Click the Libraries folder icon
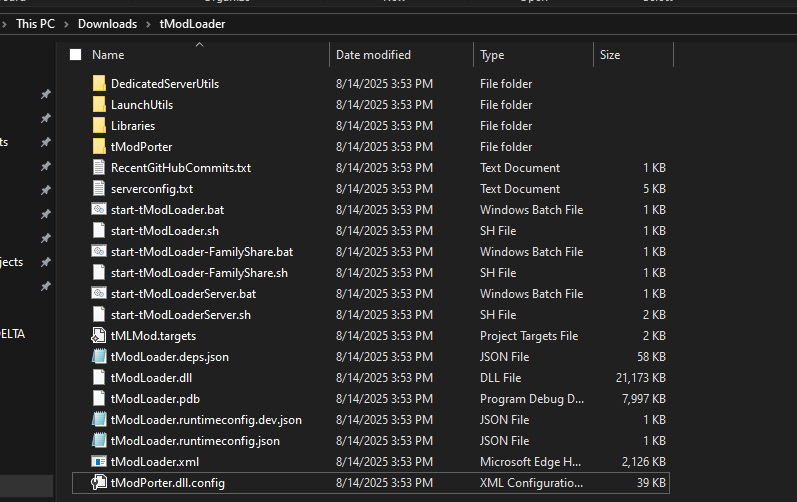 [x=99, y=126]
